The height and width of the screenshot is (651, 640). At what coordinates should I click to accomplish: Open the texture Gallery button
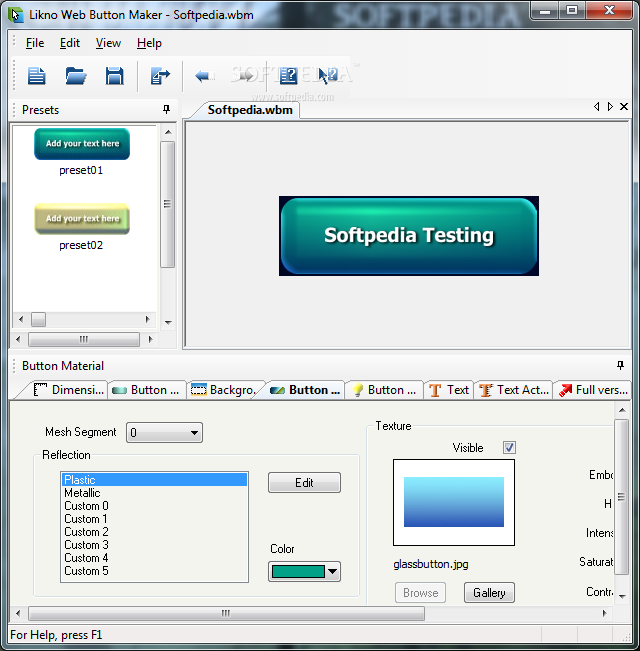click(x=489, y=592)
